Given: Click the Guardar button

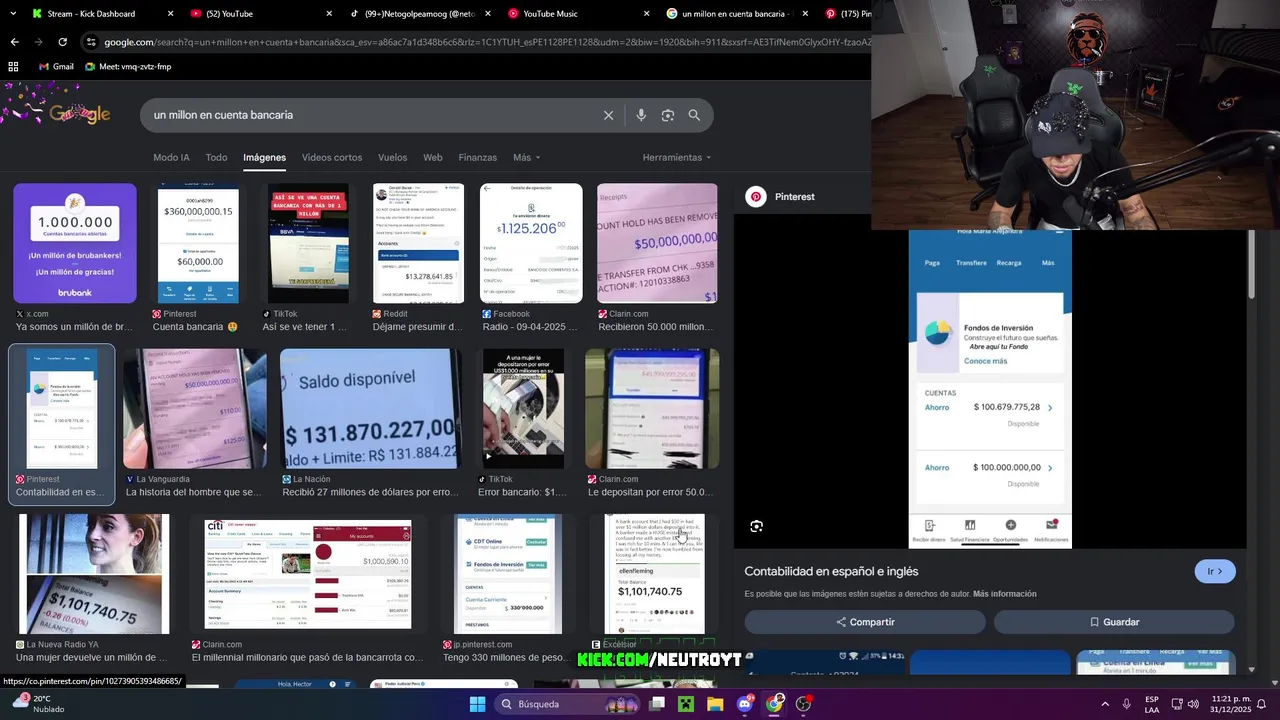Looking at the screenshot, I should tap(1114, 622).
